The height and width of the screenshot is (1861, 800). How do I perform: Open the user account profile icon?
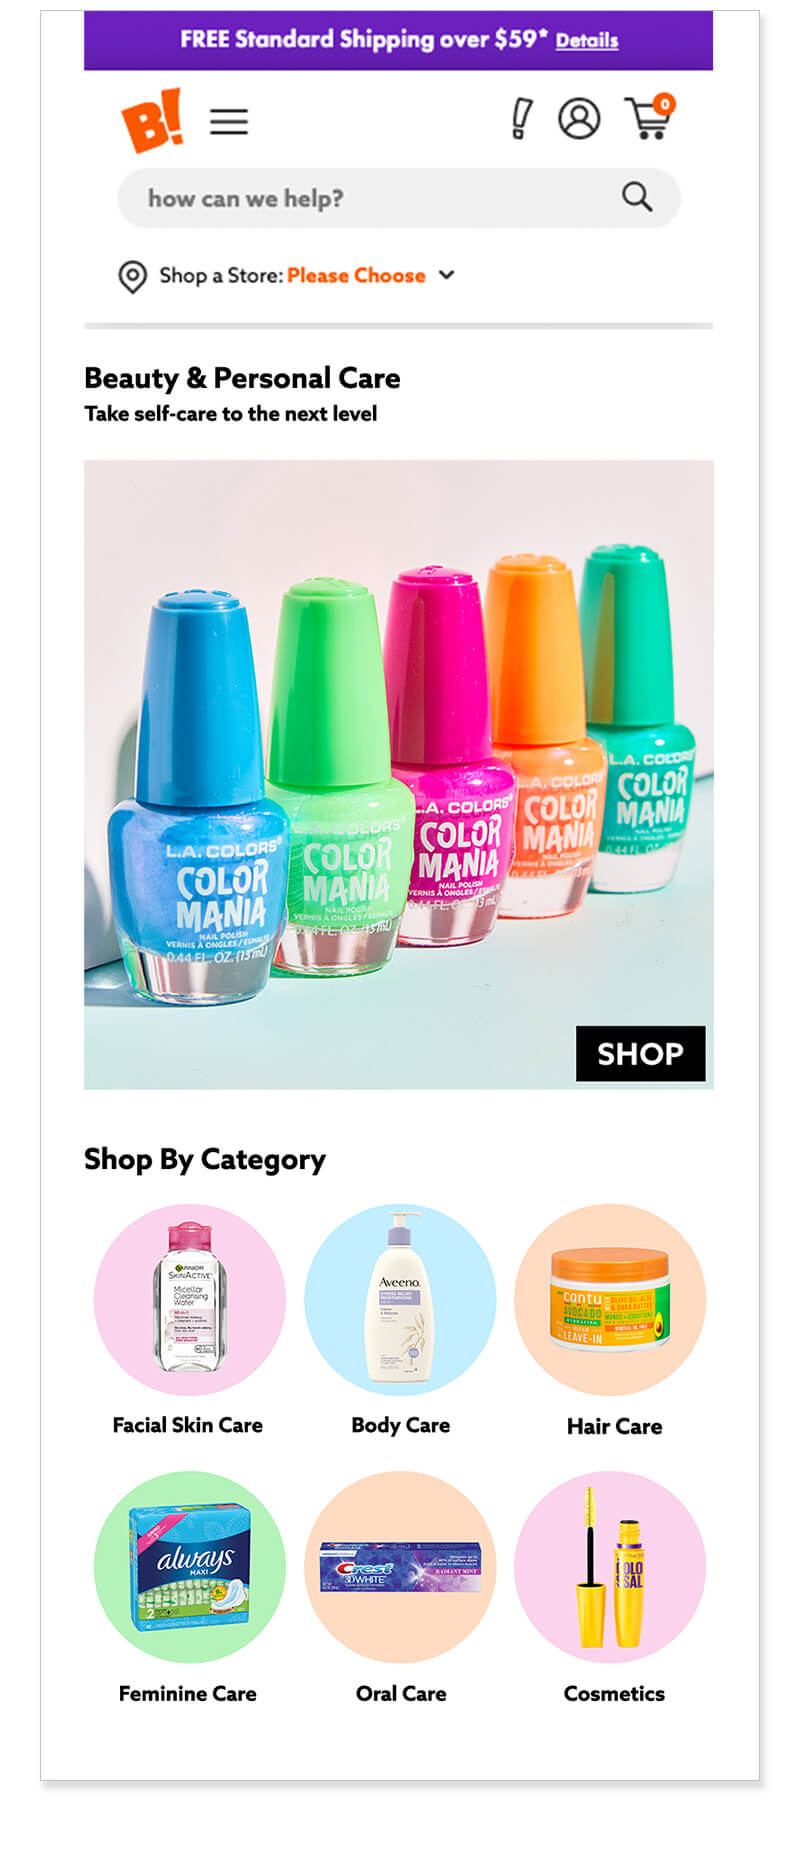coord(579,119)
